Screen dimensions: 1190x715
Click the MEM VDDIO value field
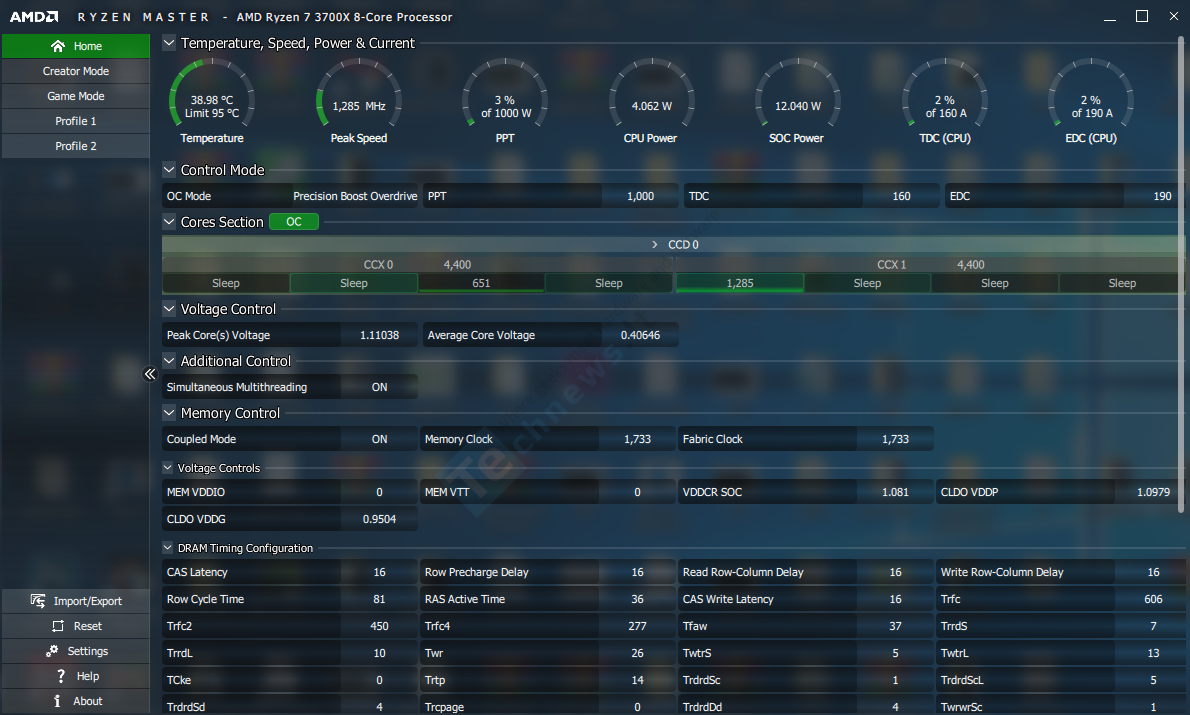[379, 493]
